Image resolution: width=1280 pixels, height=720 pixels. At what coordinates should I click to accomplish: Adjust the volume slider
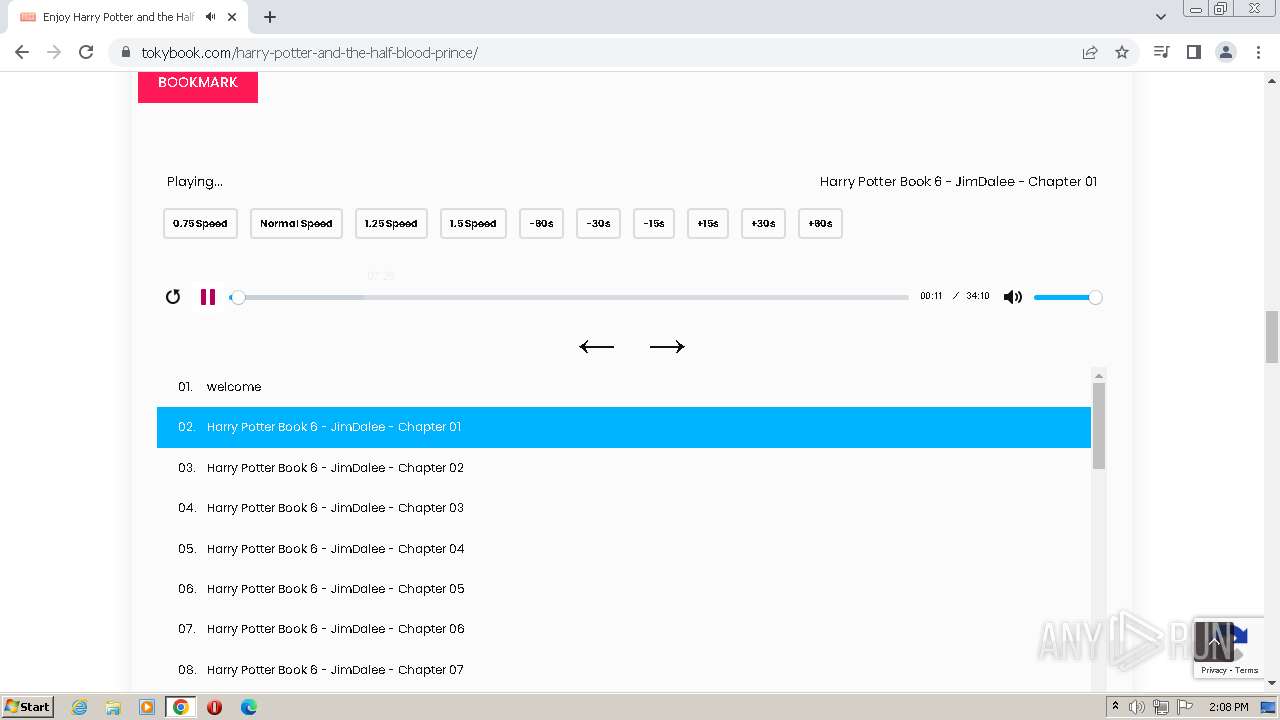tap(1067, 297)
